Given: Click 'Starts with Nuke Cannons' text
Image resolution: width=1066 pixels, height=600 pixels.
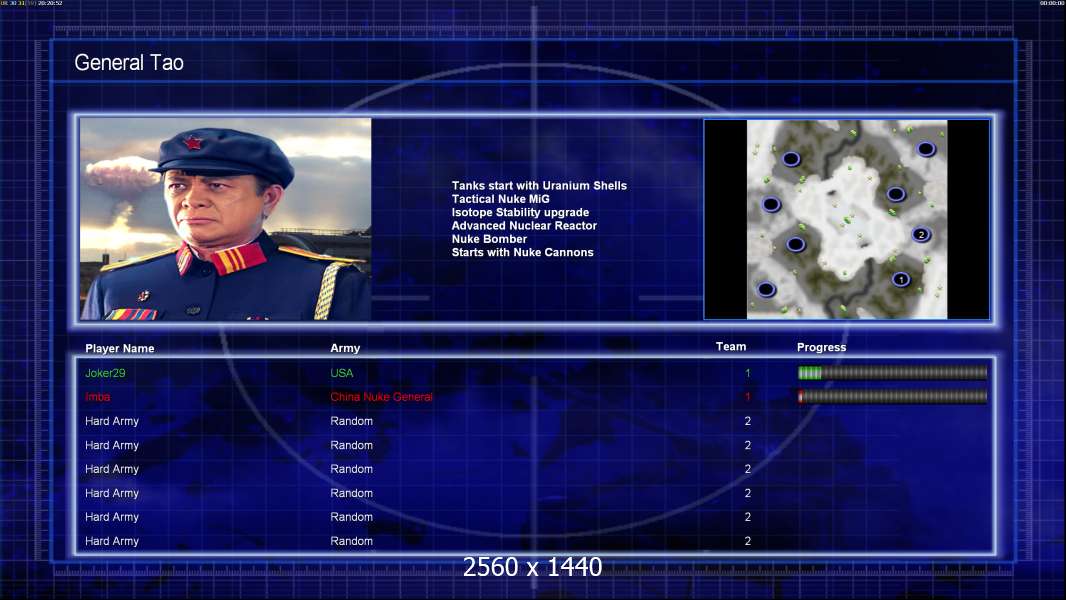Looking at the screenshot, I should (522, 252).
